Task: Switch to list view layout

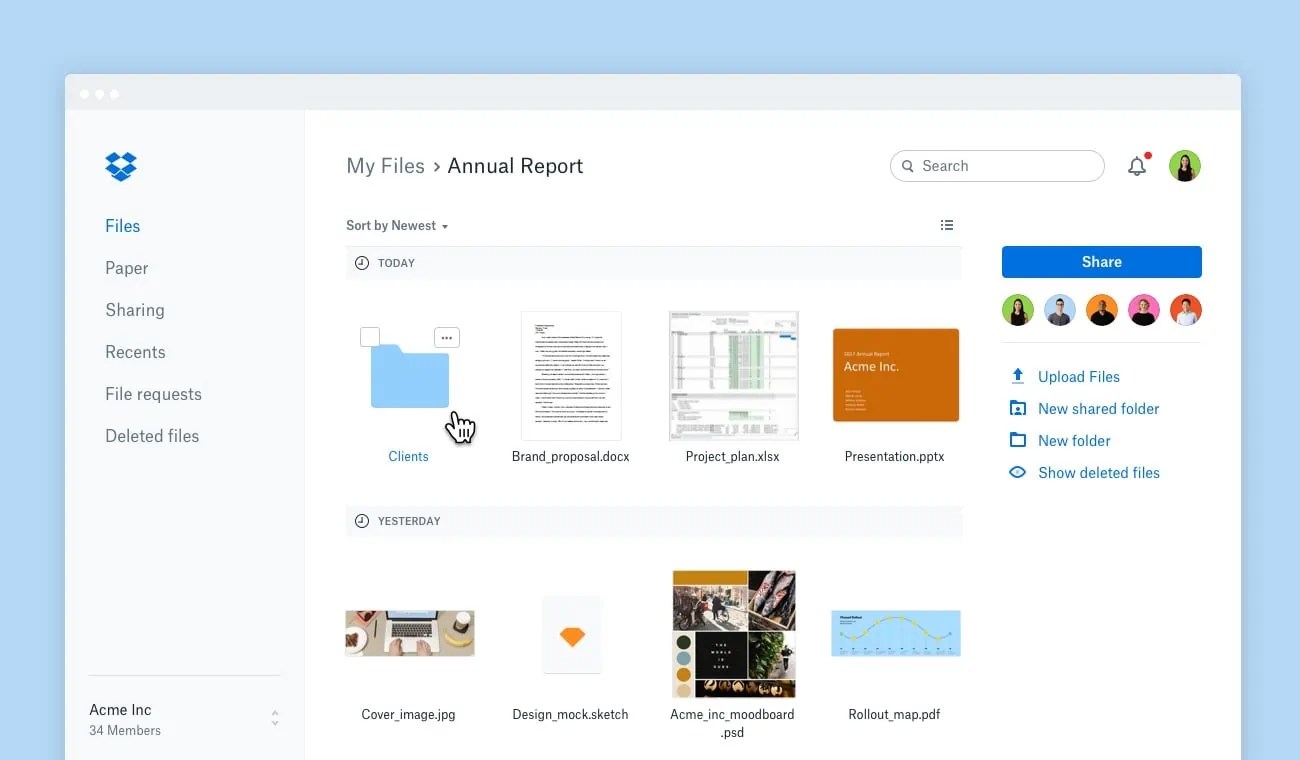Action: pyautogui.click(x=947, y=224)
